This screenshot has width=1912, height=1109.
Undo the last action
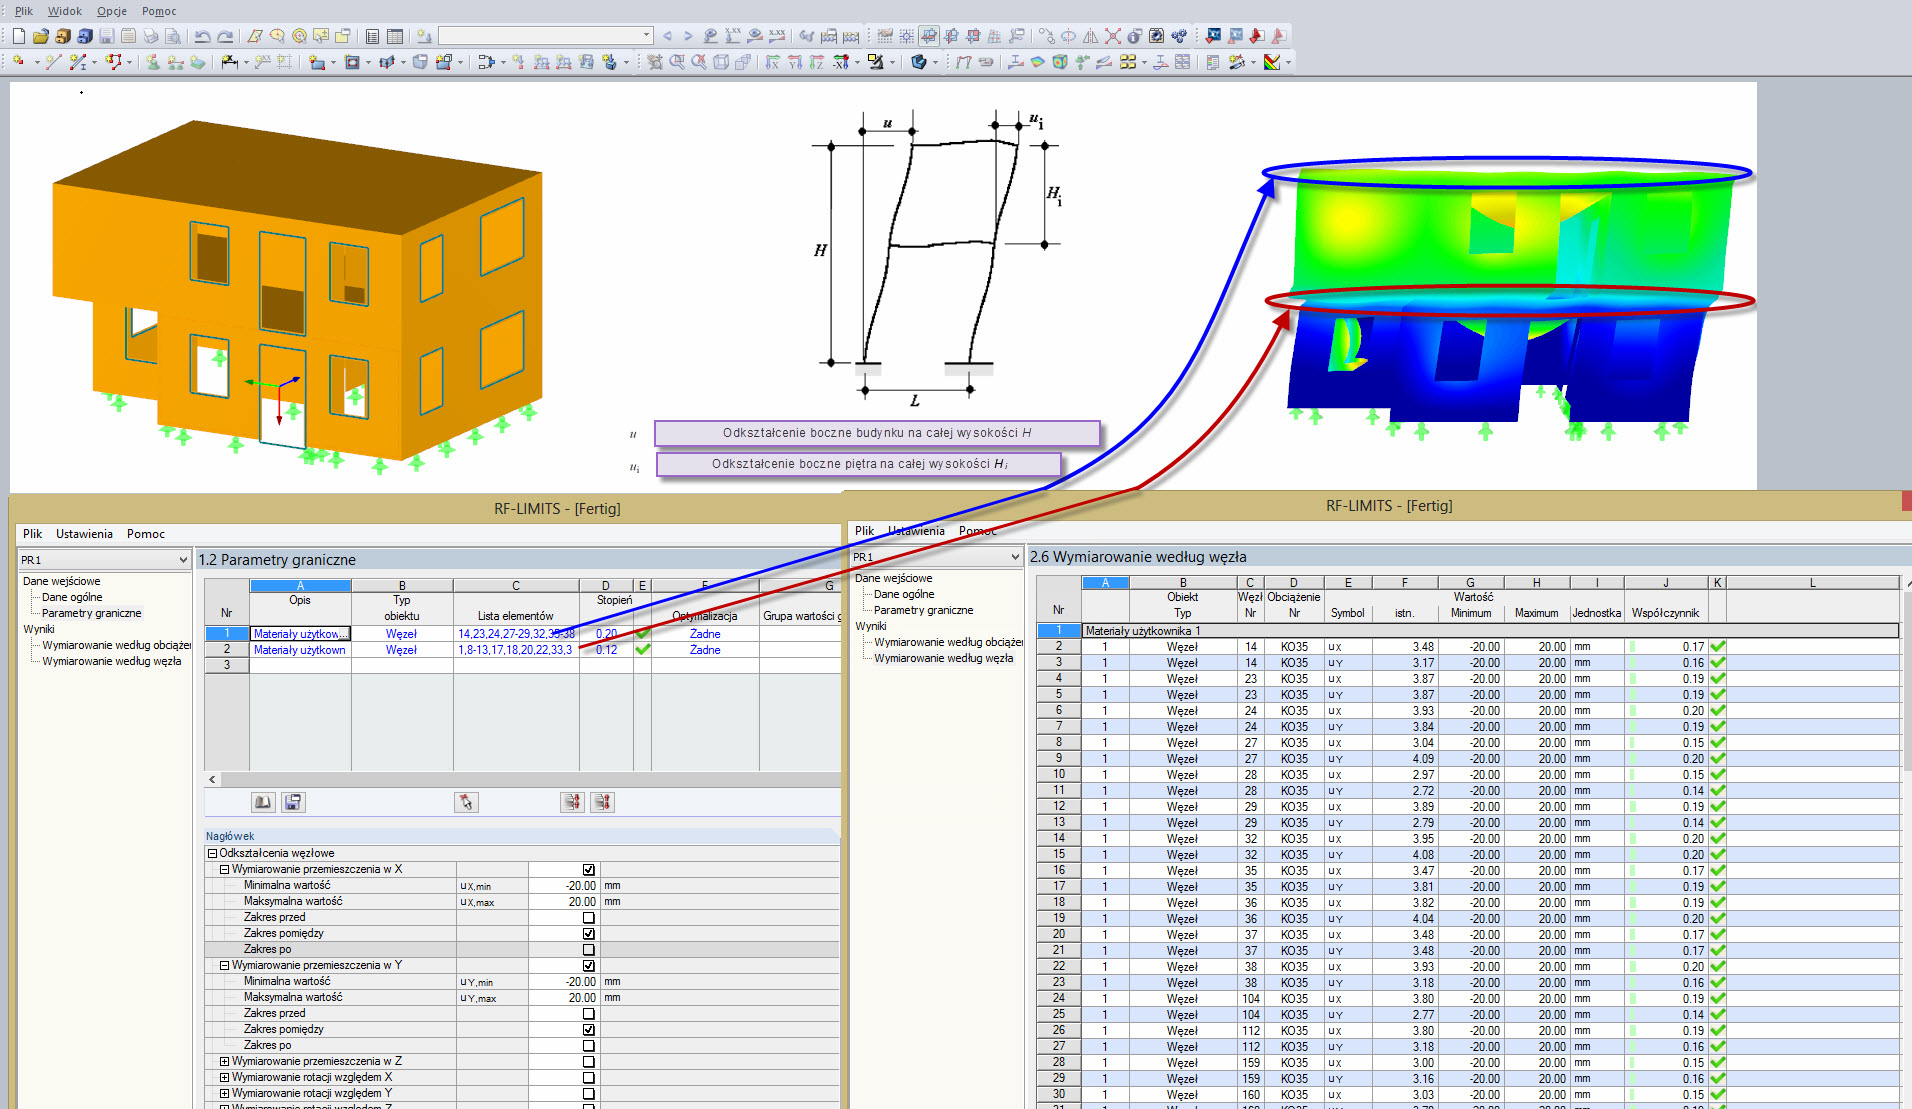click(x=202, y=36)
